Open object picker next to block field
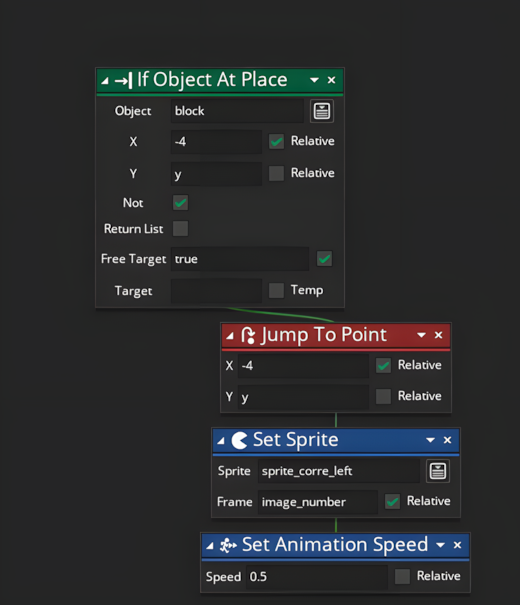 [322, 111]
